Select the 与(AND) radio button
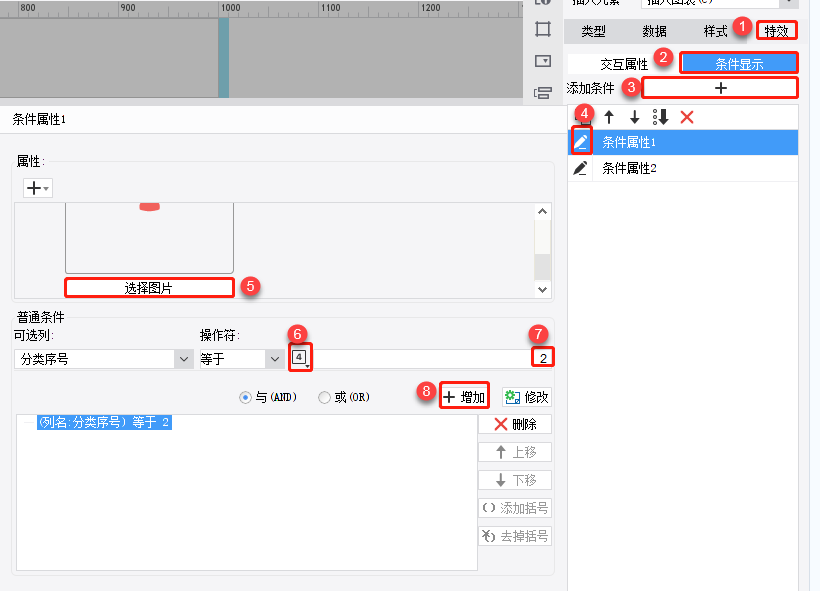Image resolution: width=820 pixels, height=591 pixels. 245,397
